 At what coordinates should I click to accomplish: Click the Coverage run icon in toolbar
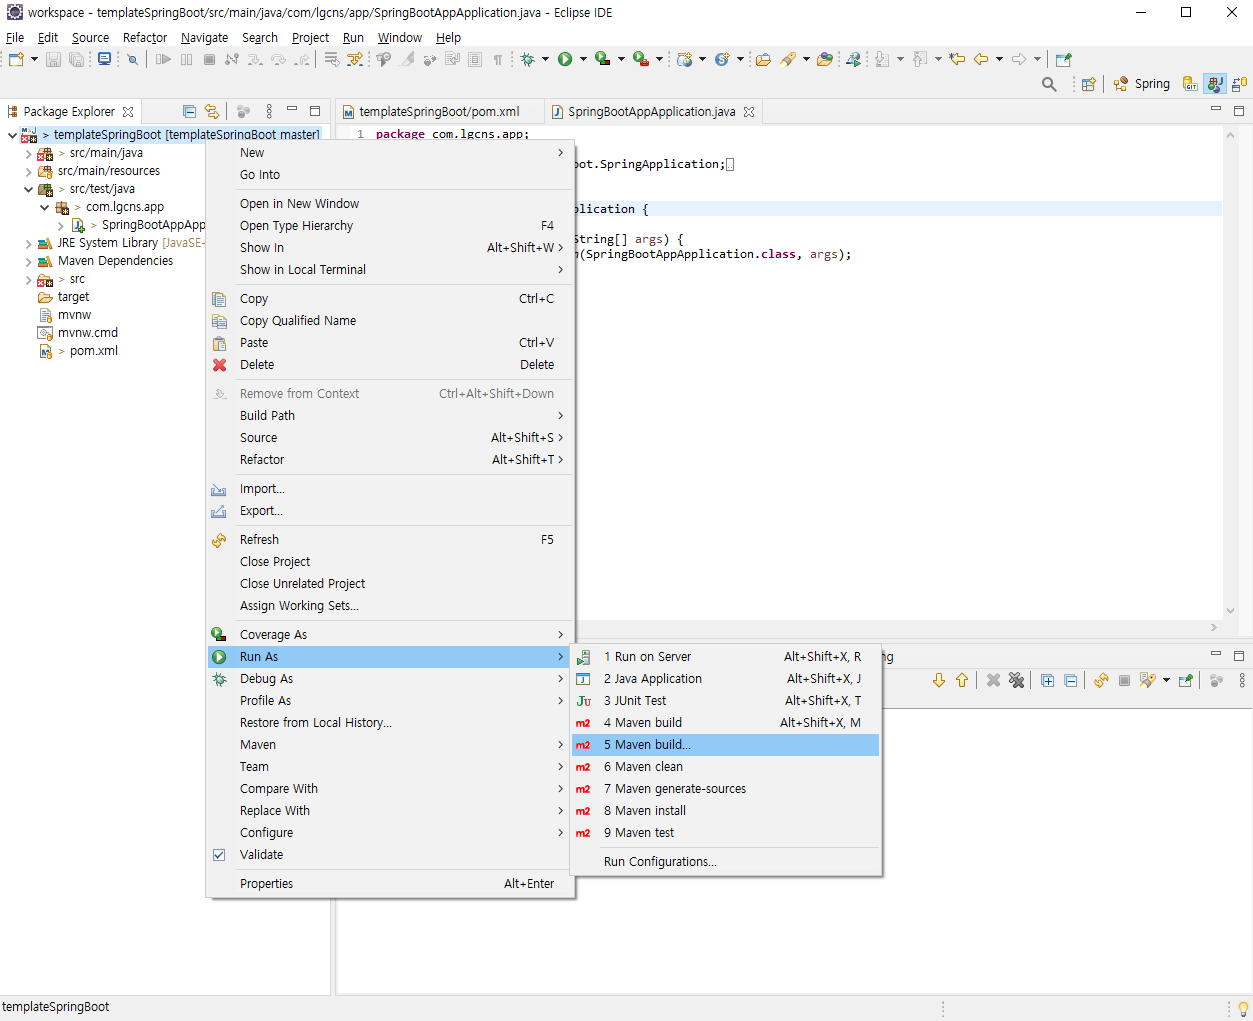(602, 60)
